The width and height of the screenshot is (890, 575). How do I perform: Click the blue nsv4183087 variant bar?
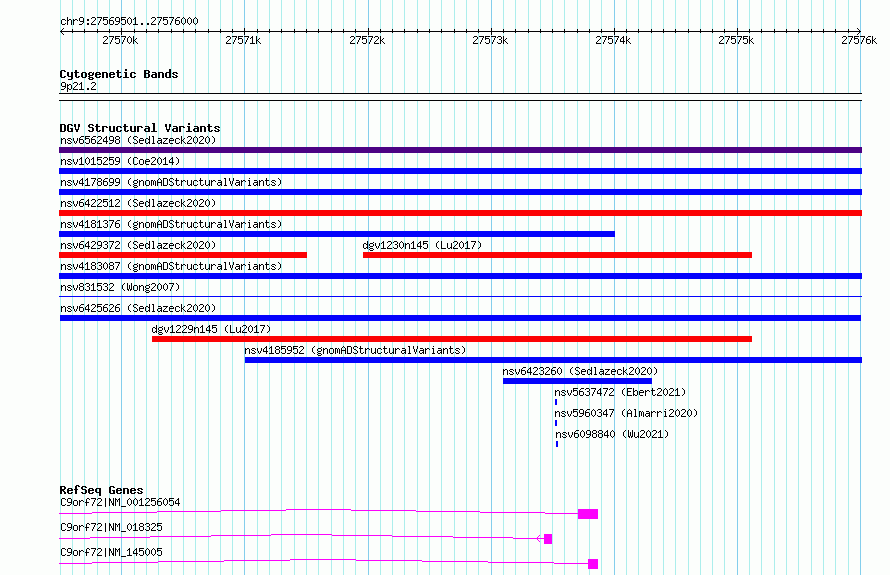pos(460,276)
